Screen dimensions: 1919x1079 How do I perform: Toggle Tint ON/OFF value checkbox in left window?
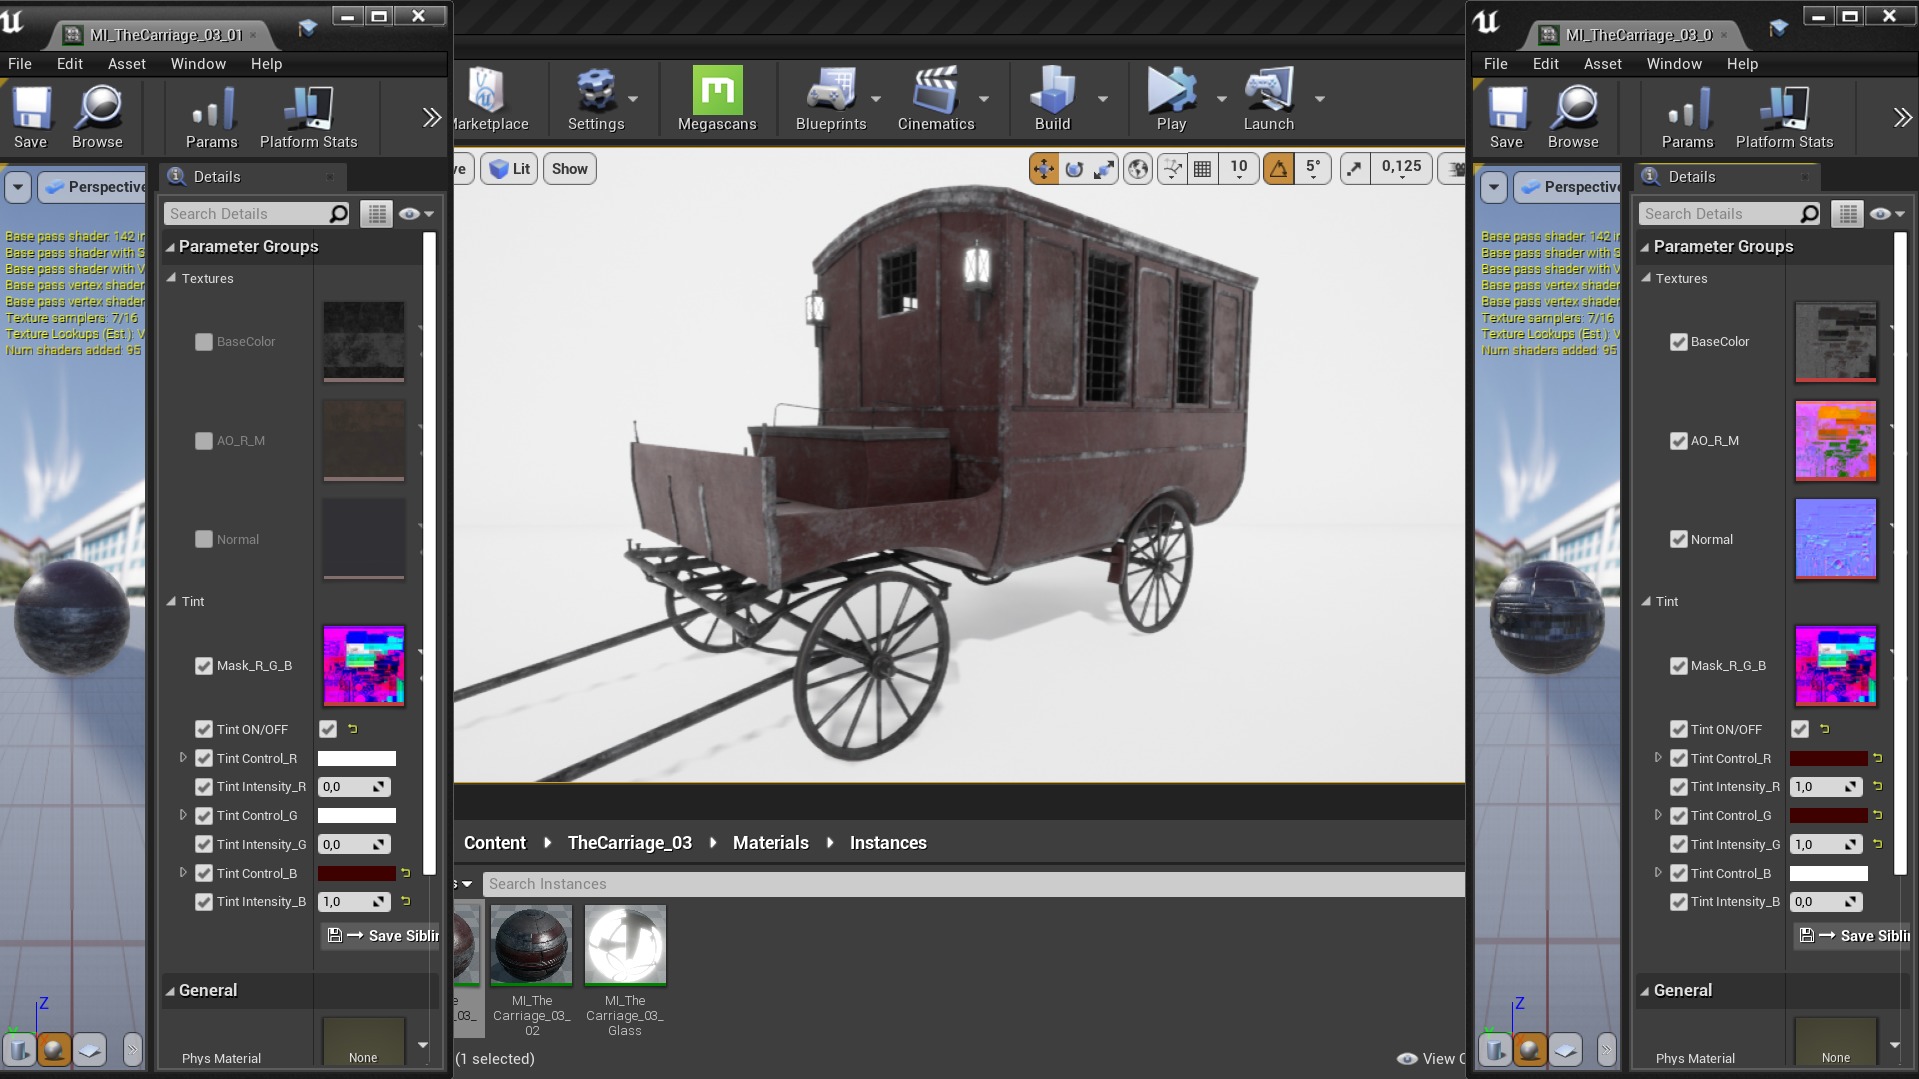328,729
